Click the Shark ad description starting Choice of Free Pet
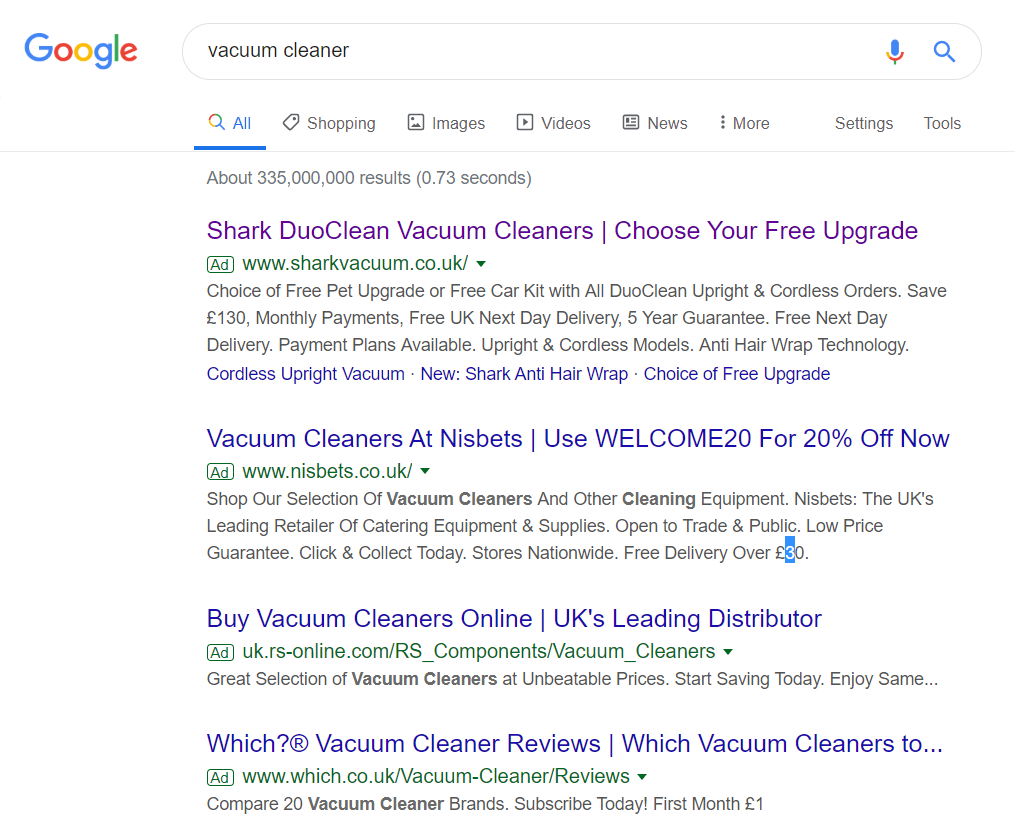The width and height of the screenshot is (1015, 831). 577,318
